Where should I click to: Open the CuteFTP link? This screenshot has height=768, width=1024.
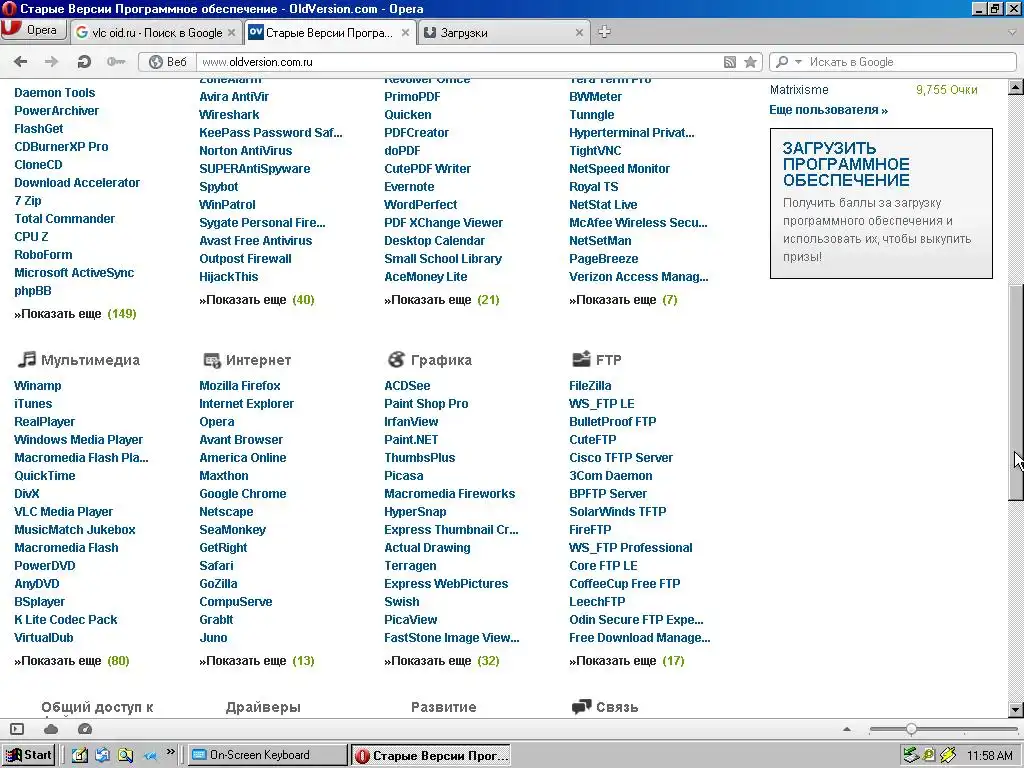592,440
